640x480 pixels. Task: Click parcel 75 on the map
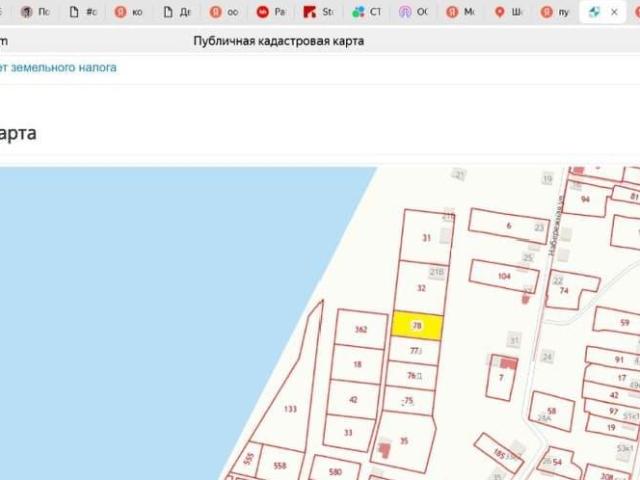point(409,401)
